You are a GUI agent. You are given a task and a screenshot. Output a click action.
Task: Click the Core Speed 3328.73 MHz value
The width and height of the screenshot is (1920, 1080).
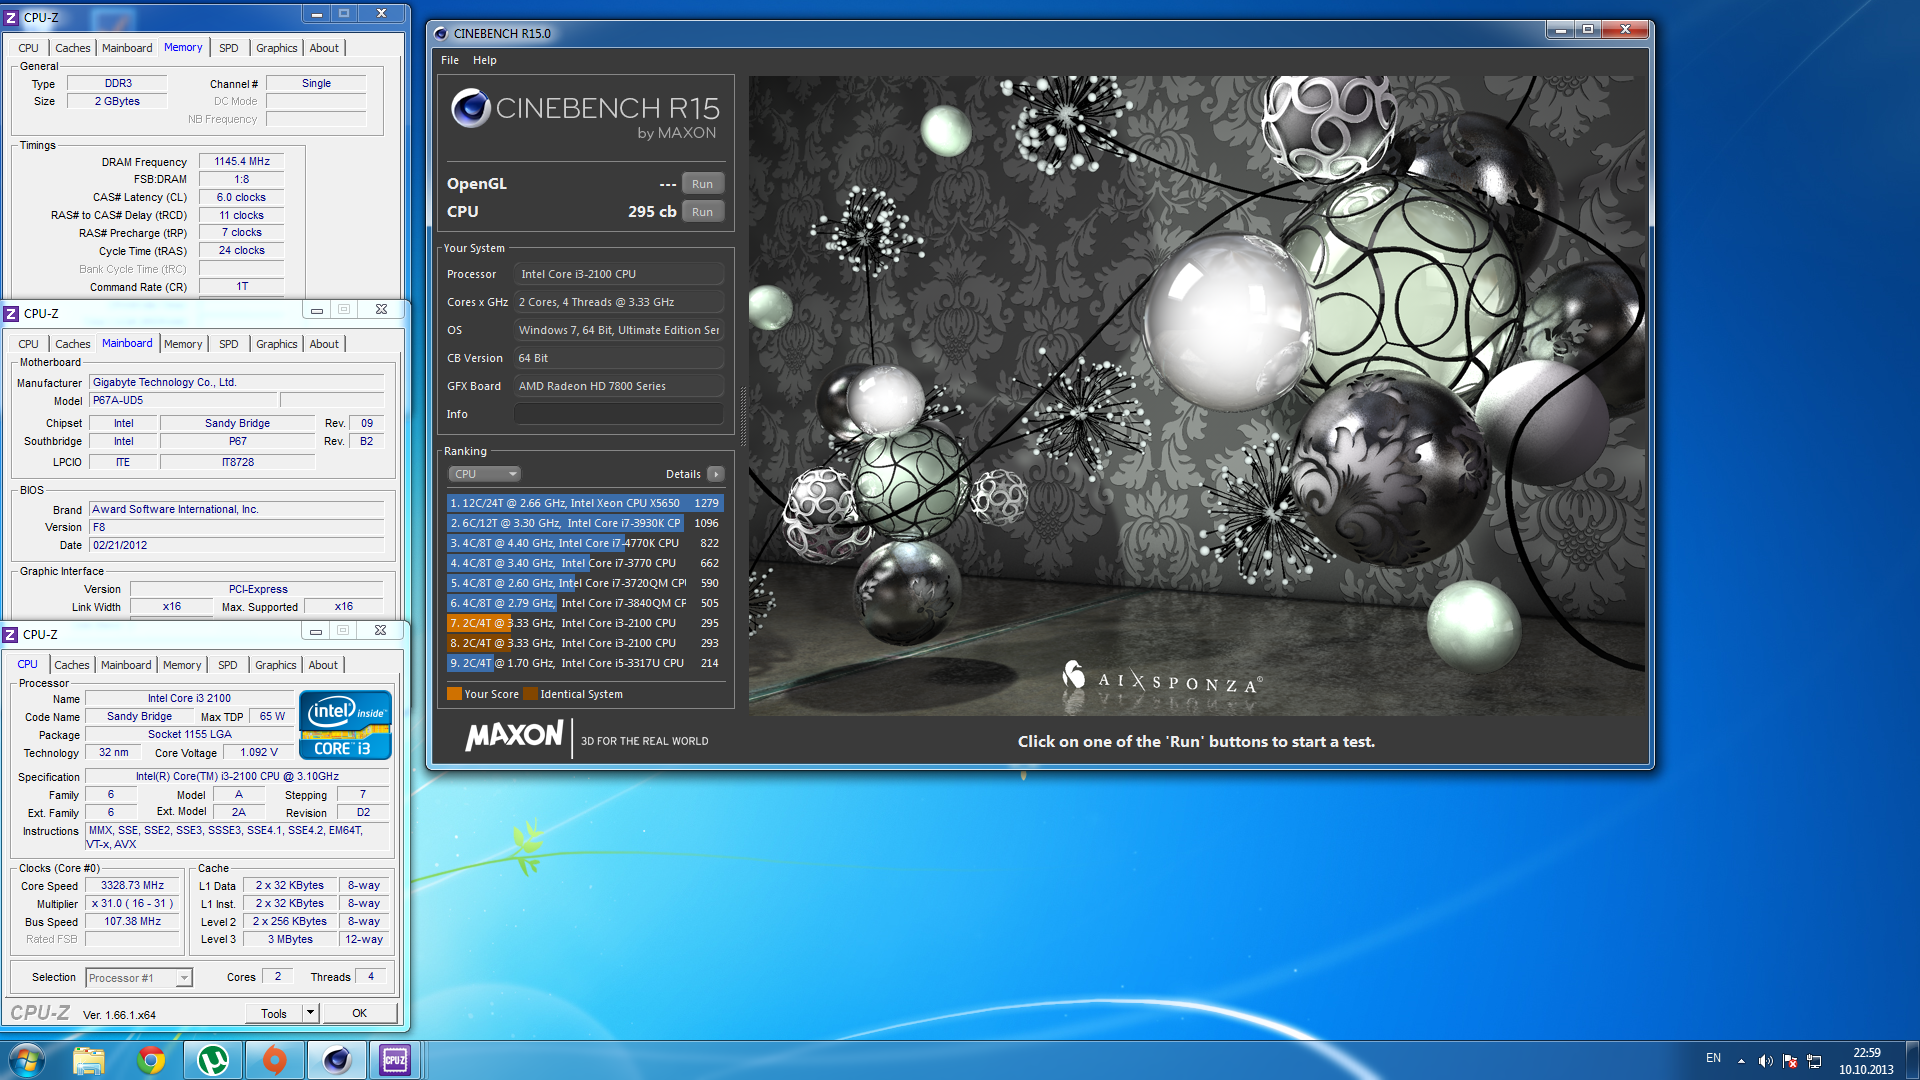(x=132, y=885)
